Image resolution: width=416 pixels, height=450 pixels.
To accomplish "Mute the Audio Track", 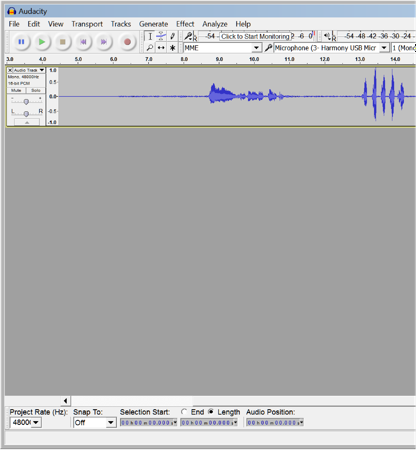I will tap(16, 90).
